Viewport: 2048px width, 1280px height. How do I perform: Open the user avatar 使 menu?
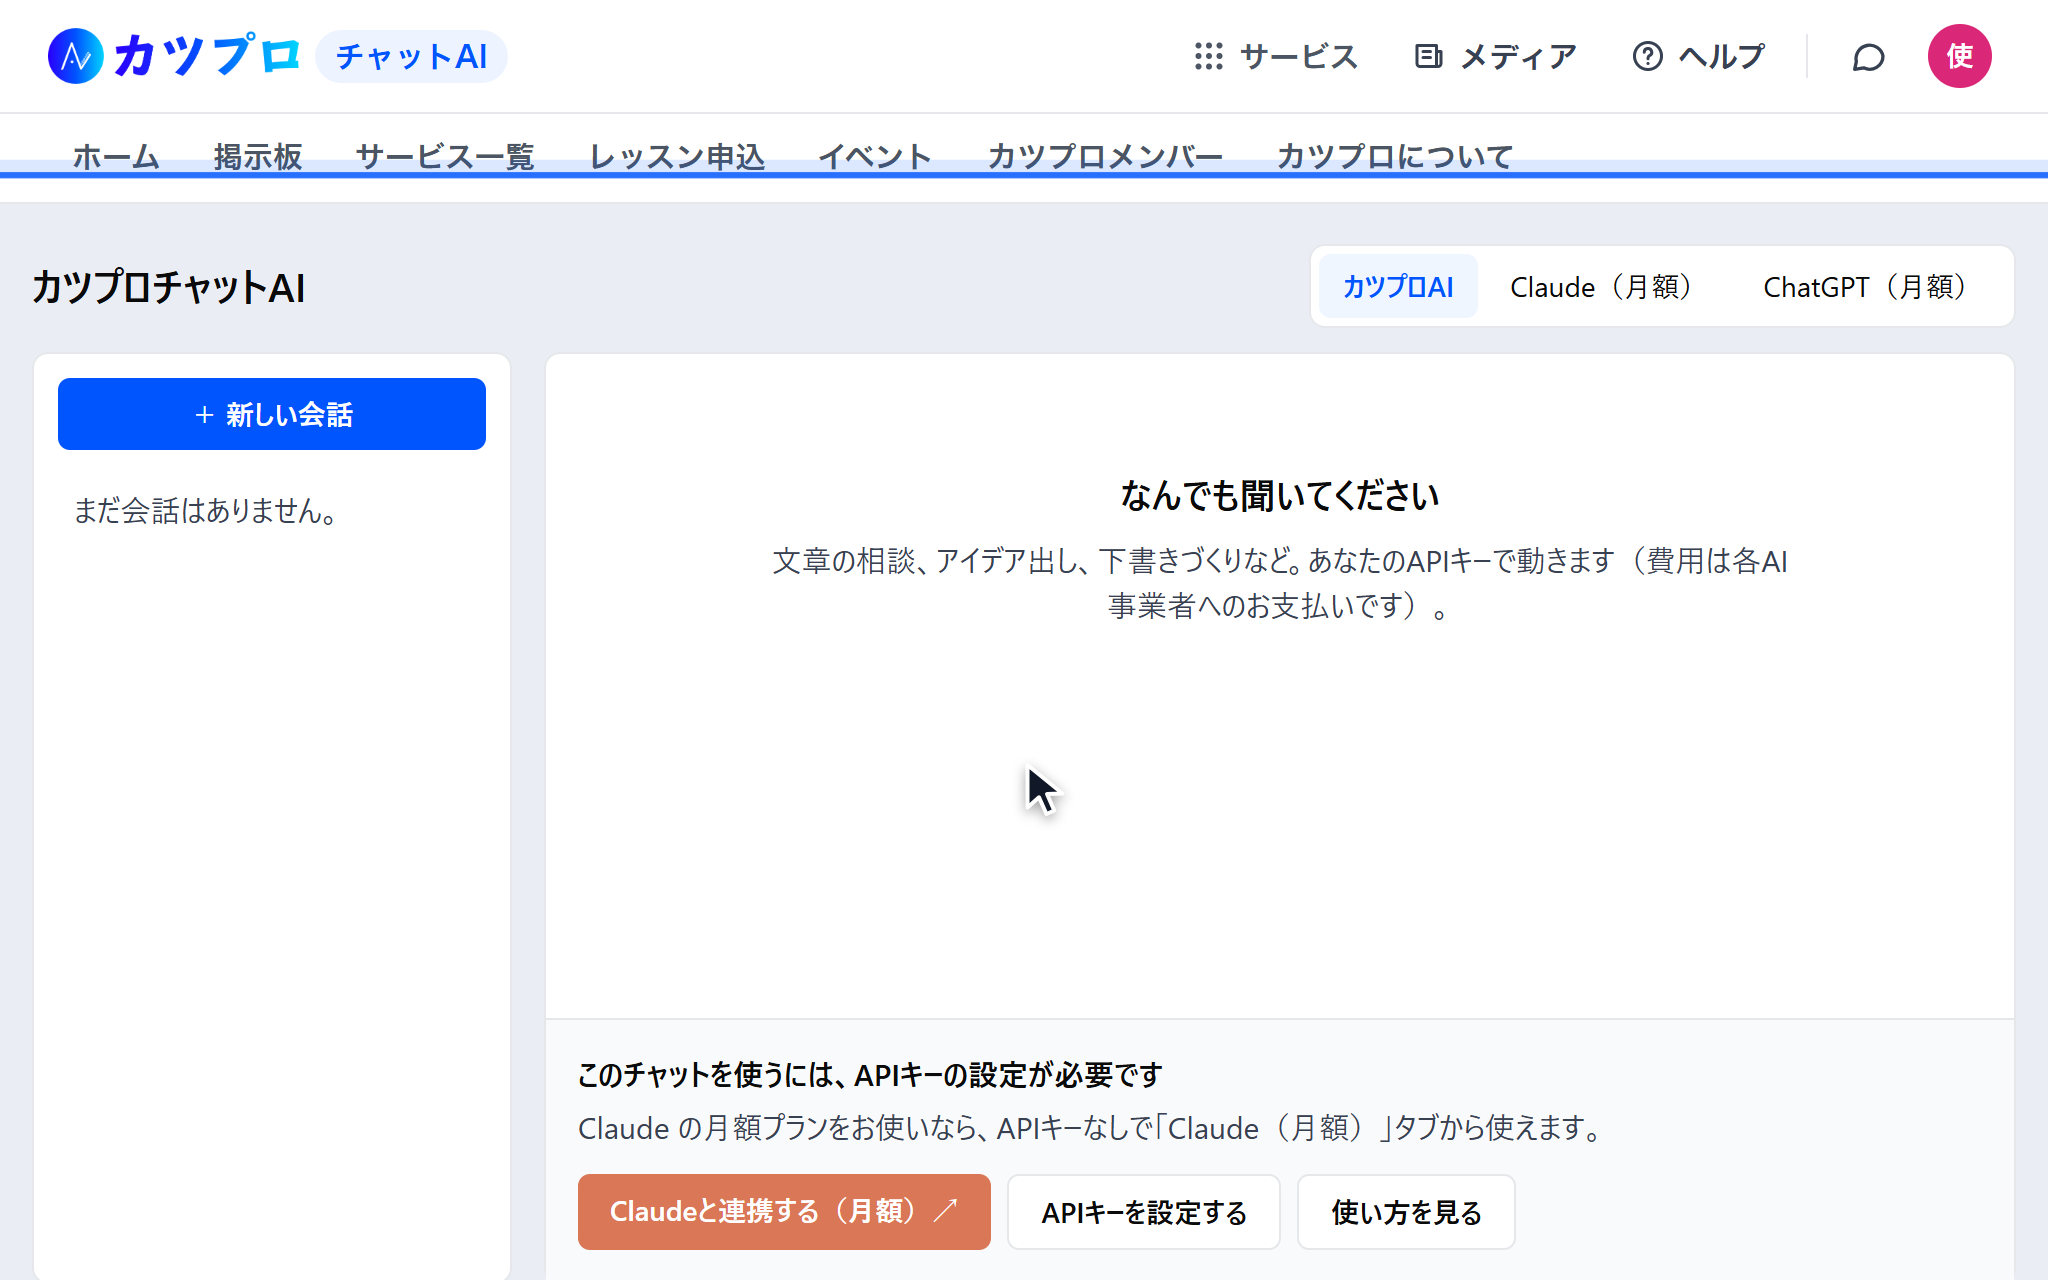point(1959,56)
